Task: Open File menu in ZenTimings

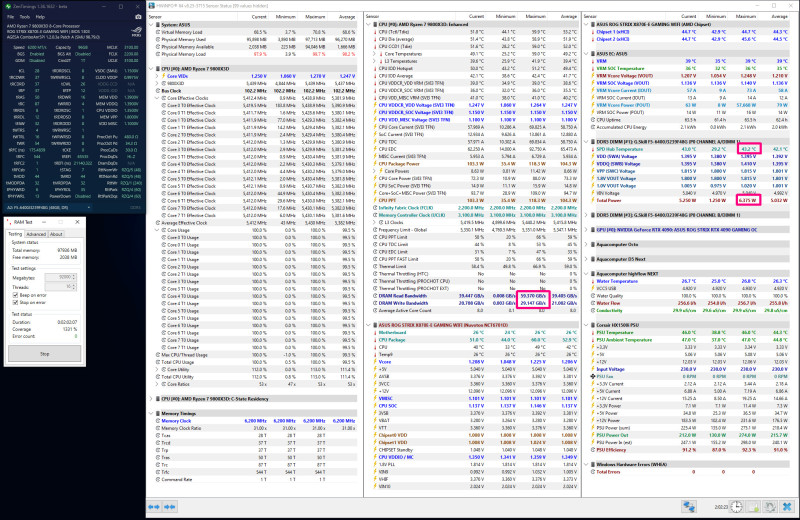Action: point(10,17)
